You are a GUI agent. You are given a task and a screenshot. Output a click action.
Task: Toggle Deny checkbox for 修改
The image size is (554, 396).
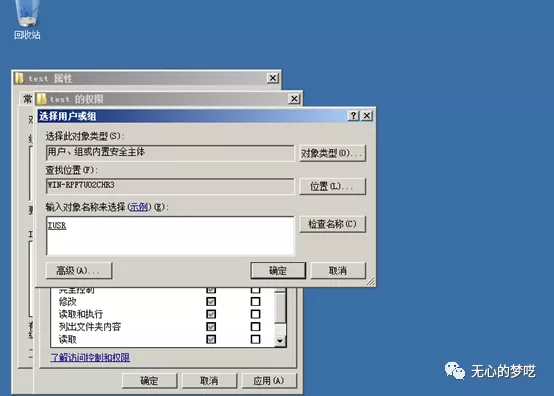pyautogui.click(x=255, y=302)
